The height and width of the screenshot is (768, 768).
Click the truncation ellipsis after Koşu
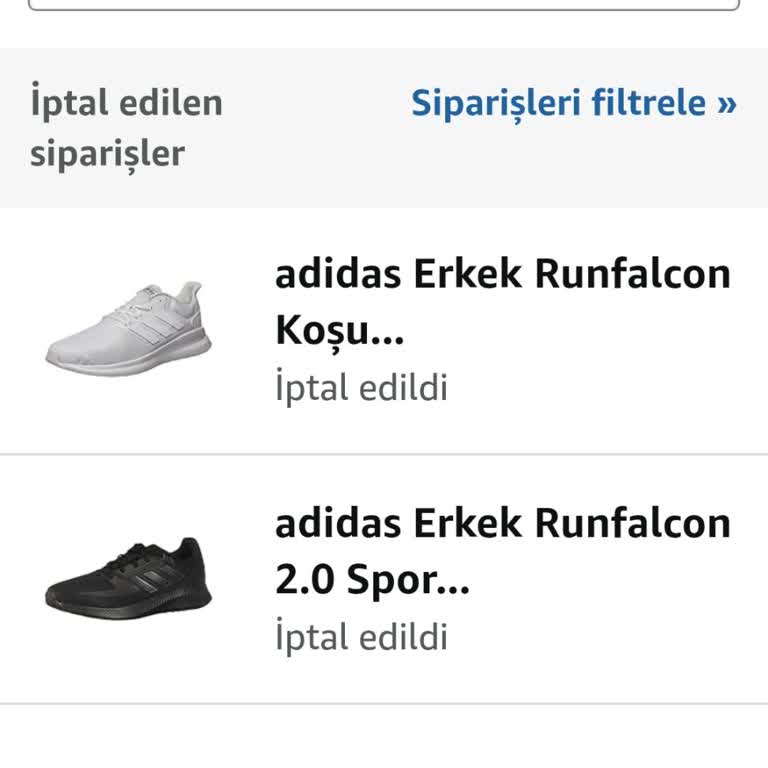tap(388, 335)
